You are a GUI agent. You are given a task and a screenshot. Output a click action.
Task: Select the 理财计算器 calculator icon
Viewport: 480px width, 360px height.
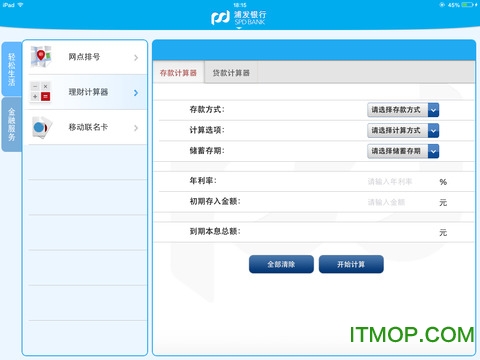click(41, 92)
